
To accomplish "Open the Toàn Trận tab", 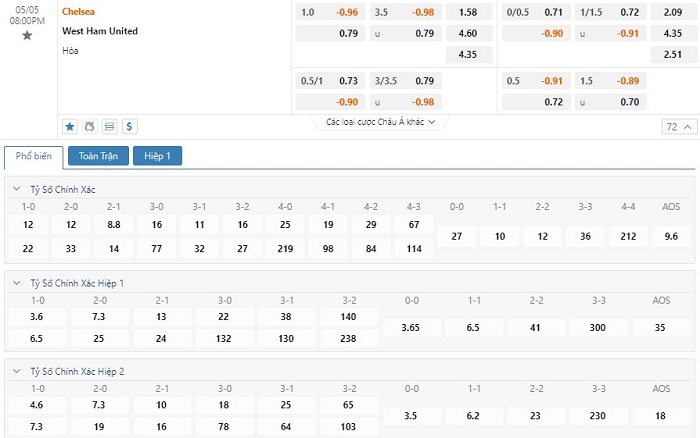I will [x=98, y=156].
